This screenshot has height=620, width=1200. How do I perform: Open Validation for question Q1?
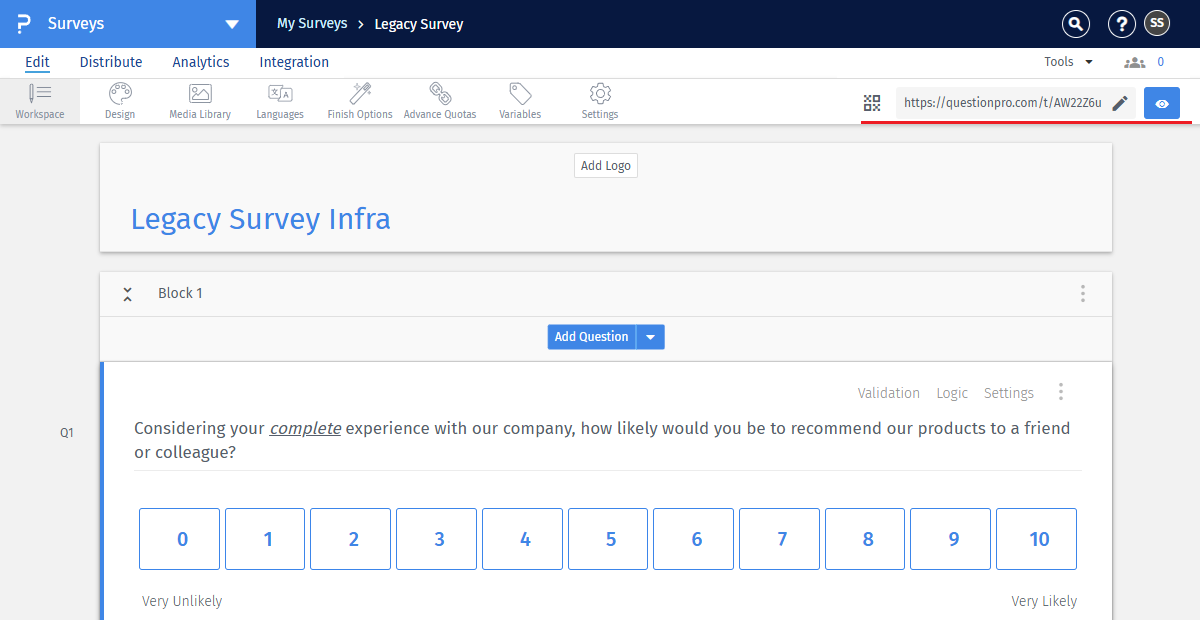888,393
